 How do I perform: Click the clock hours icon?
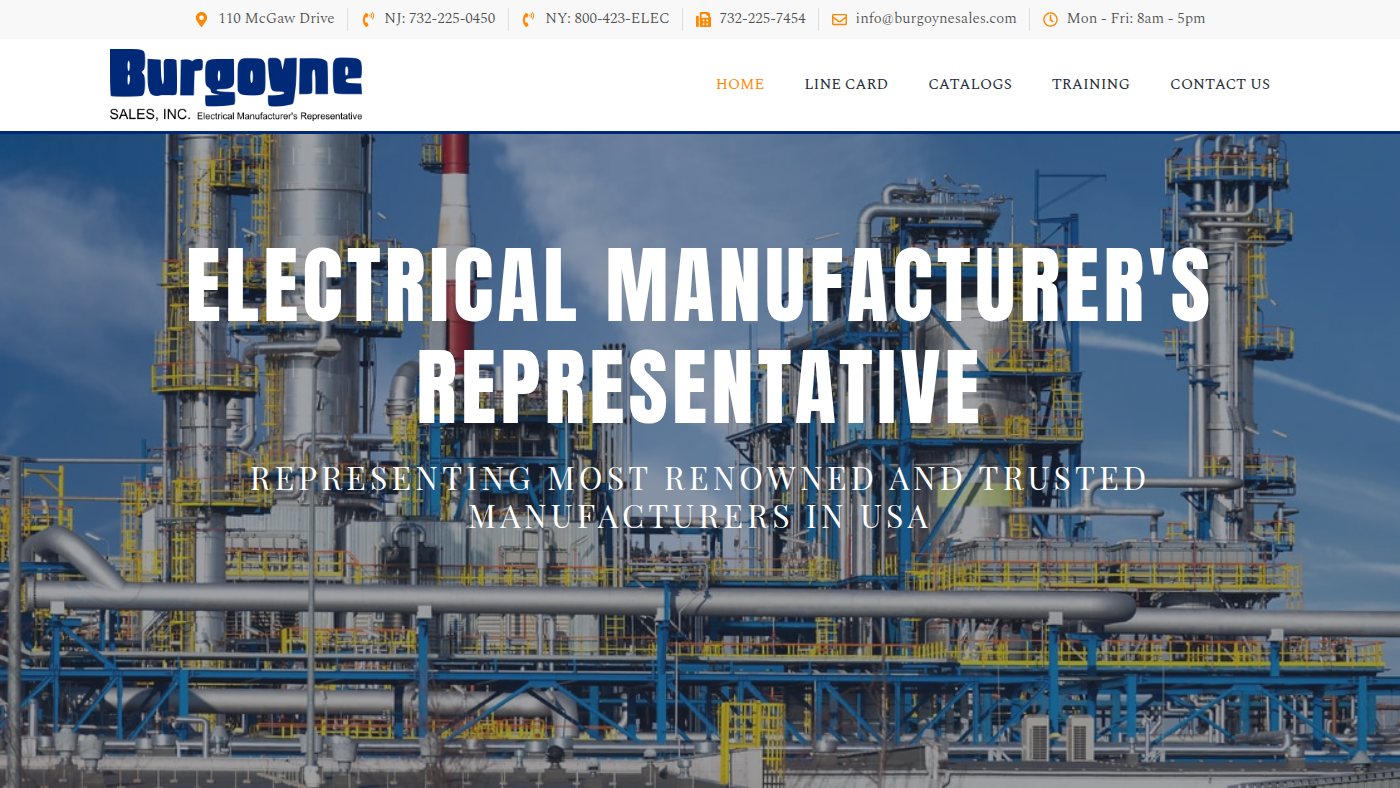pyautogui.click(x=1050, y=19)
